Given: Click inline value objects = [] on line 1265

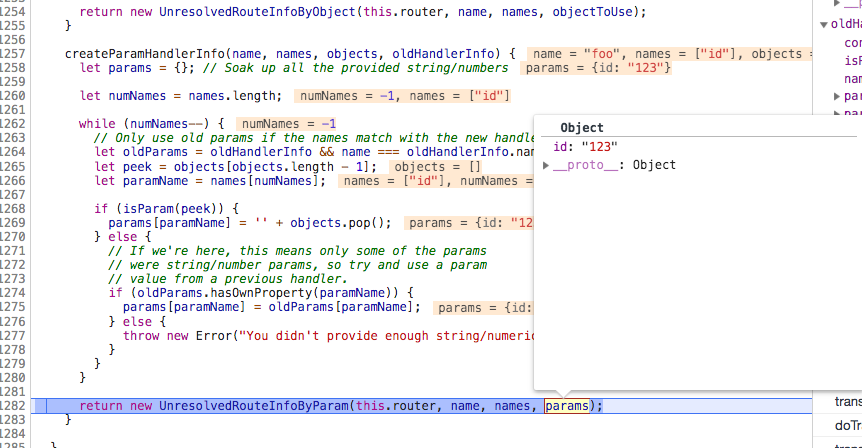Looking at the screenshot, I should (x=437, y=167).
